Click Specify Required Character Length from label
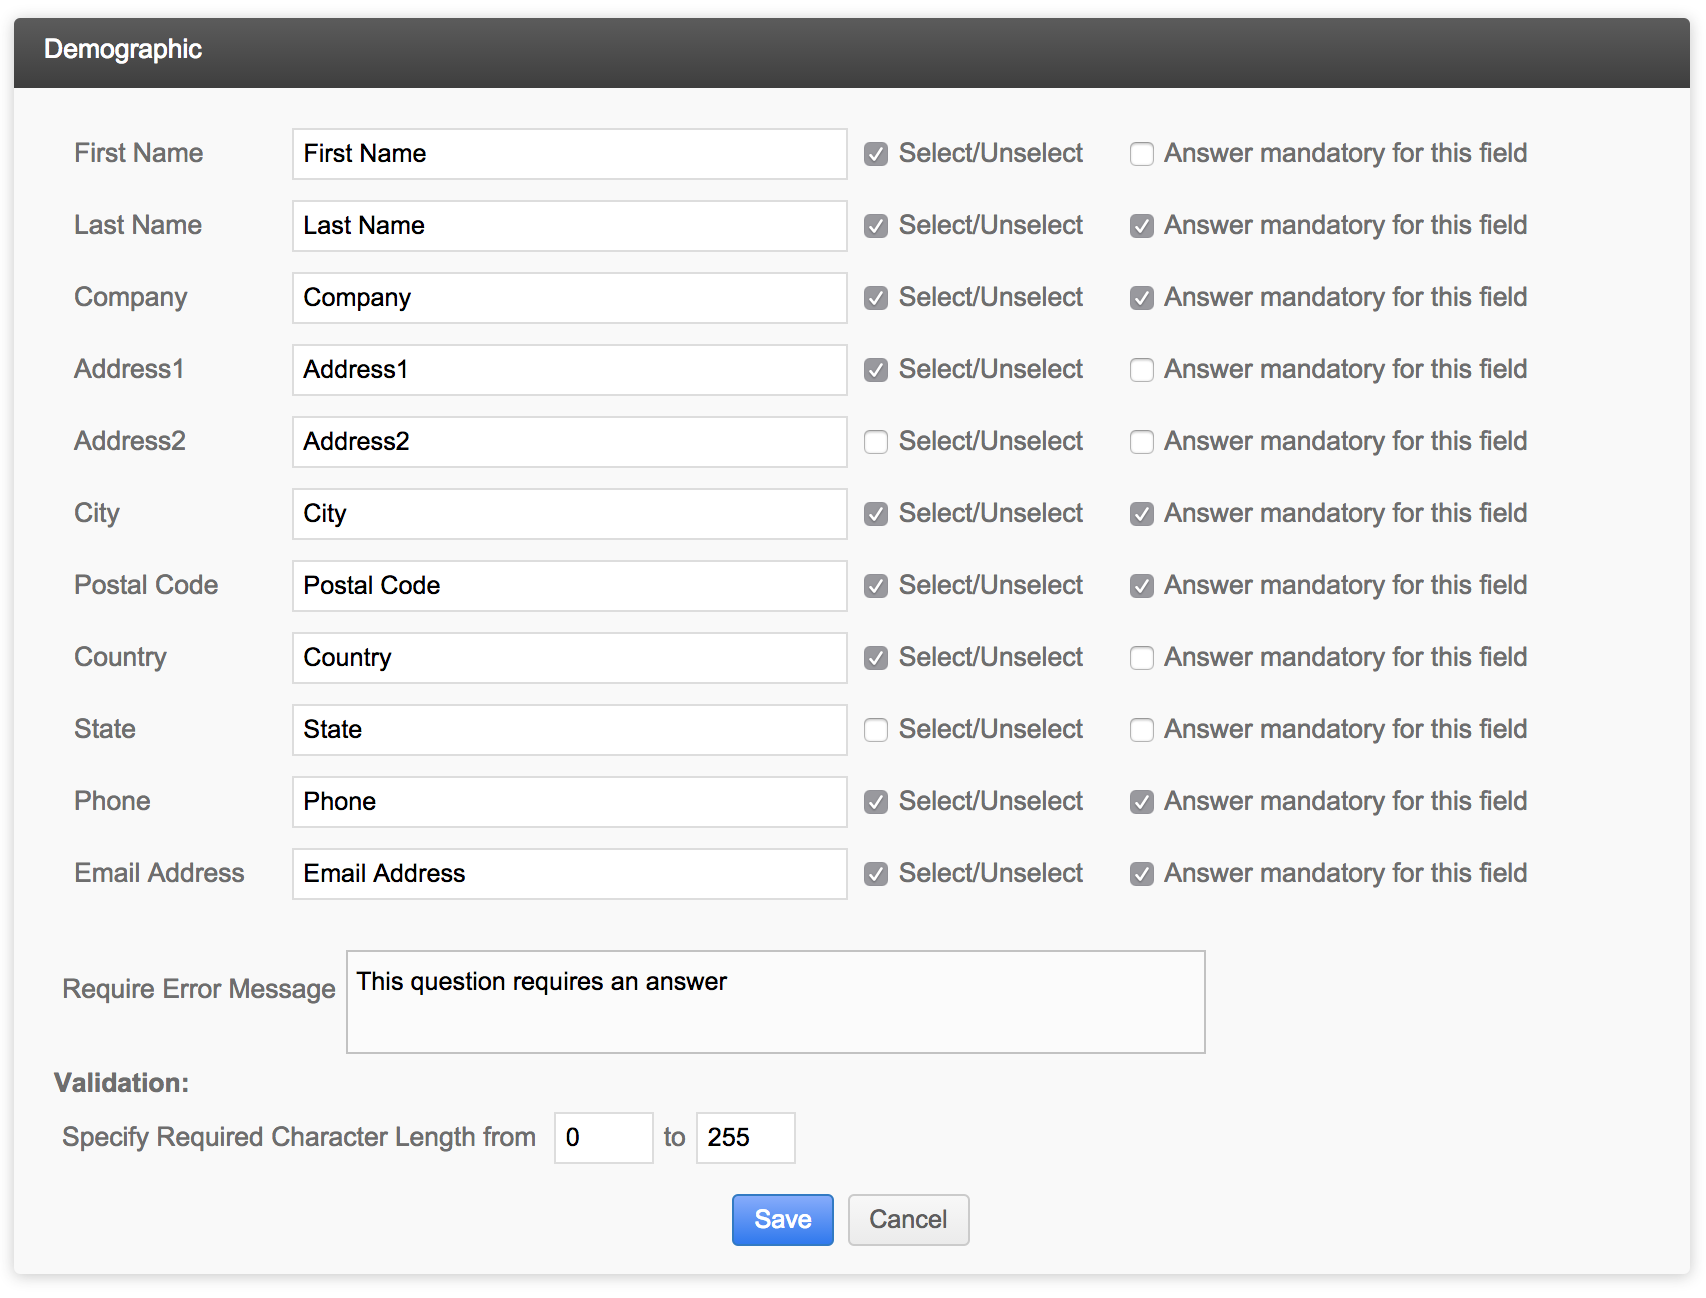Viewport: 1706px width, 1298px height. click(x=299, y=1138)
